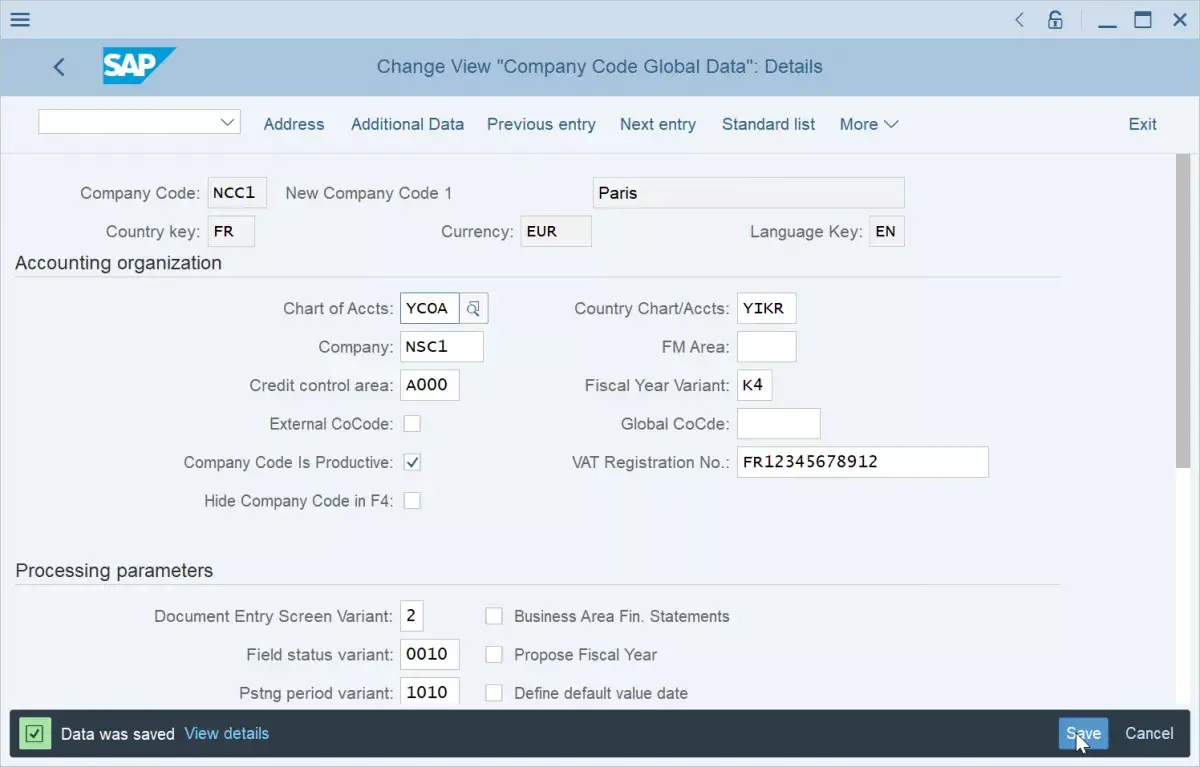Click the Currency field EUR
Viewport: 1200px width, 767px height.
tap(556, 231)
